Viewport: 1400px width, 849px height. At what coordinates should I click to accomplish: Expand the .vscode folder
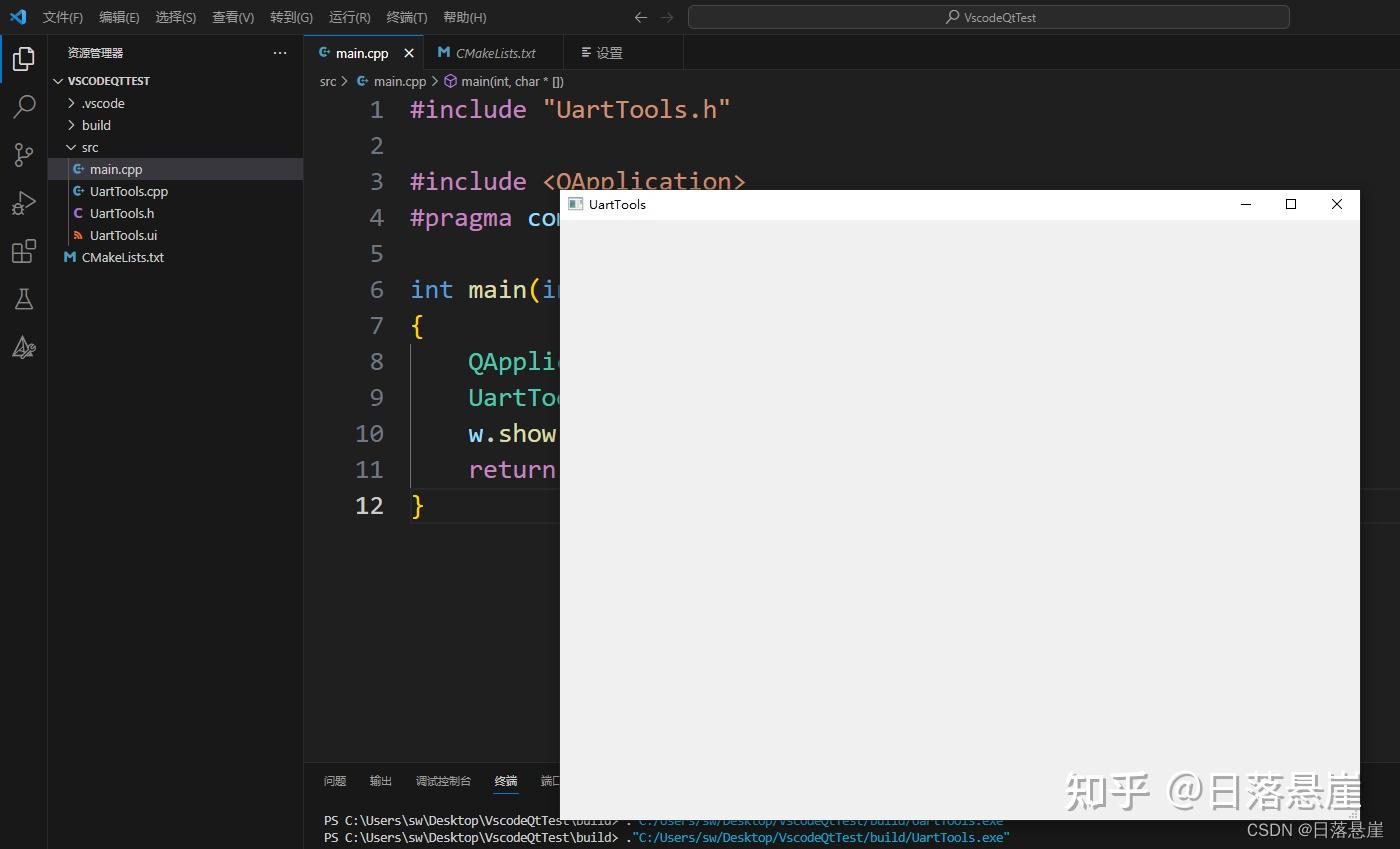[x=71, y=103]
